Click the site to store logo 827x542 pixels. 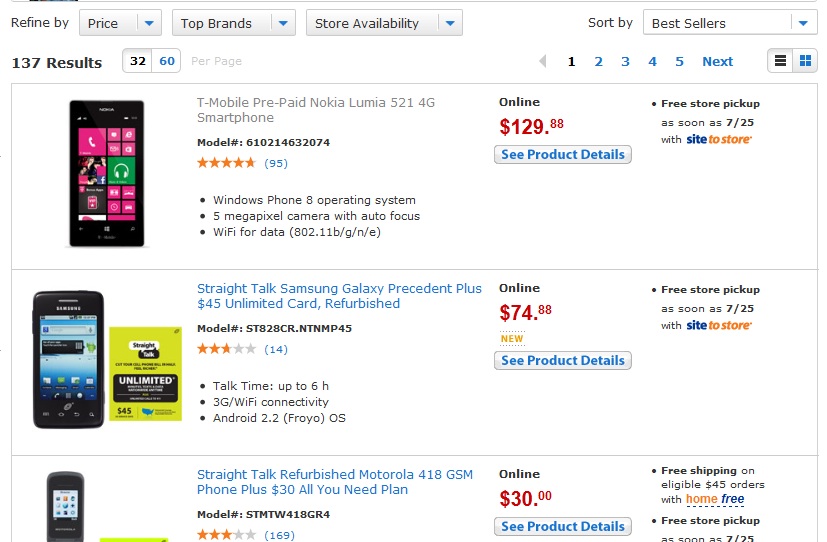coord(718,140)
